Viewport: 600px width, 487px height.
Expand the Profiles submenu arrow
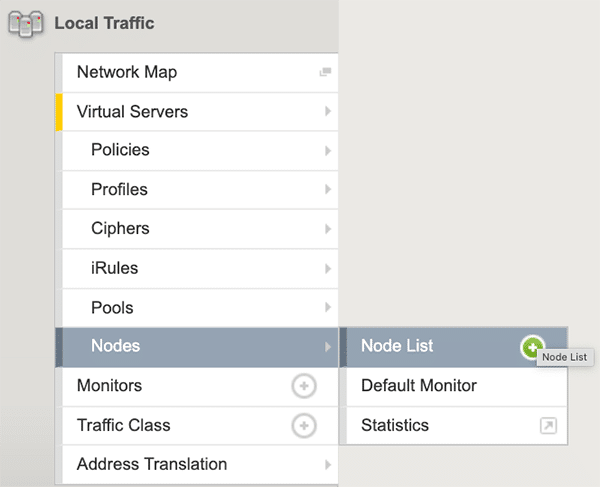pyautogui.click(x=327, y=190)
